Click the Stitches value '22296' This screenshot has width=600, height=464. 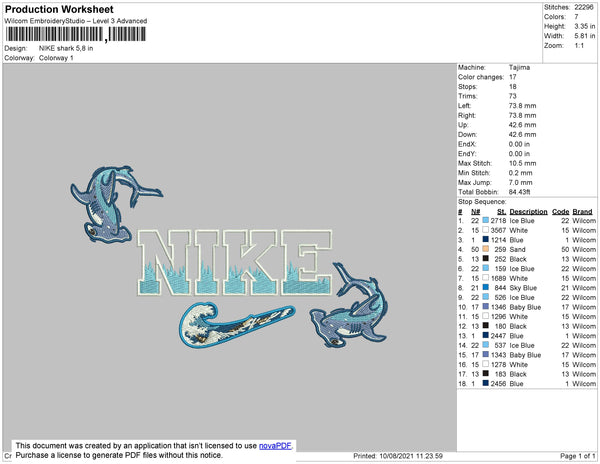(584, 7)
